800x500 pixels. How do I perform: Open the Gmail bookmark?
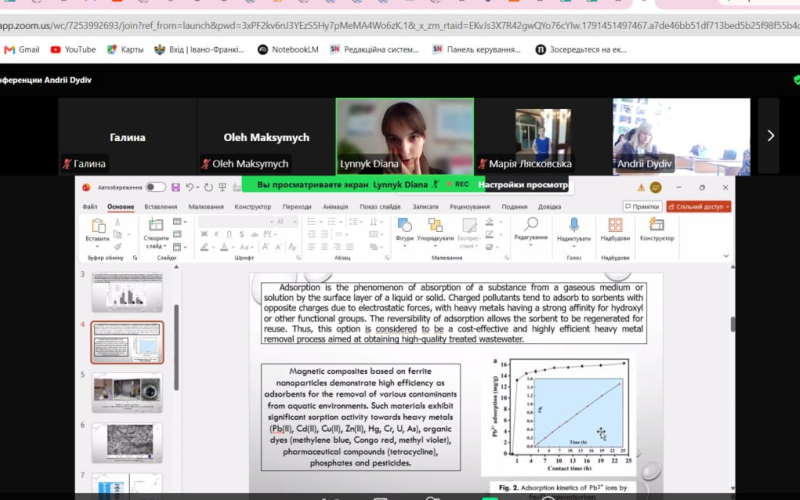pos(22,49)
